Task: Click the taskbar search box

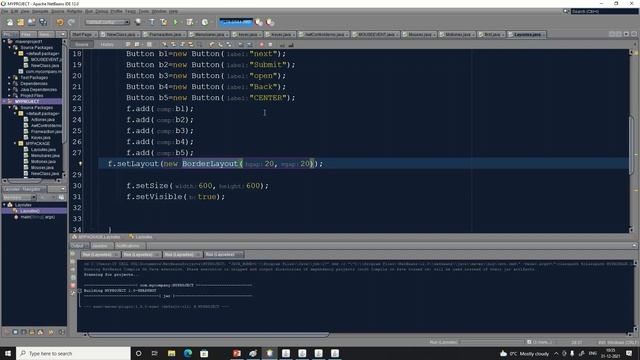Action: [73, 353]
